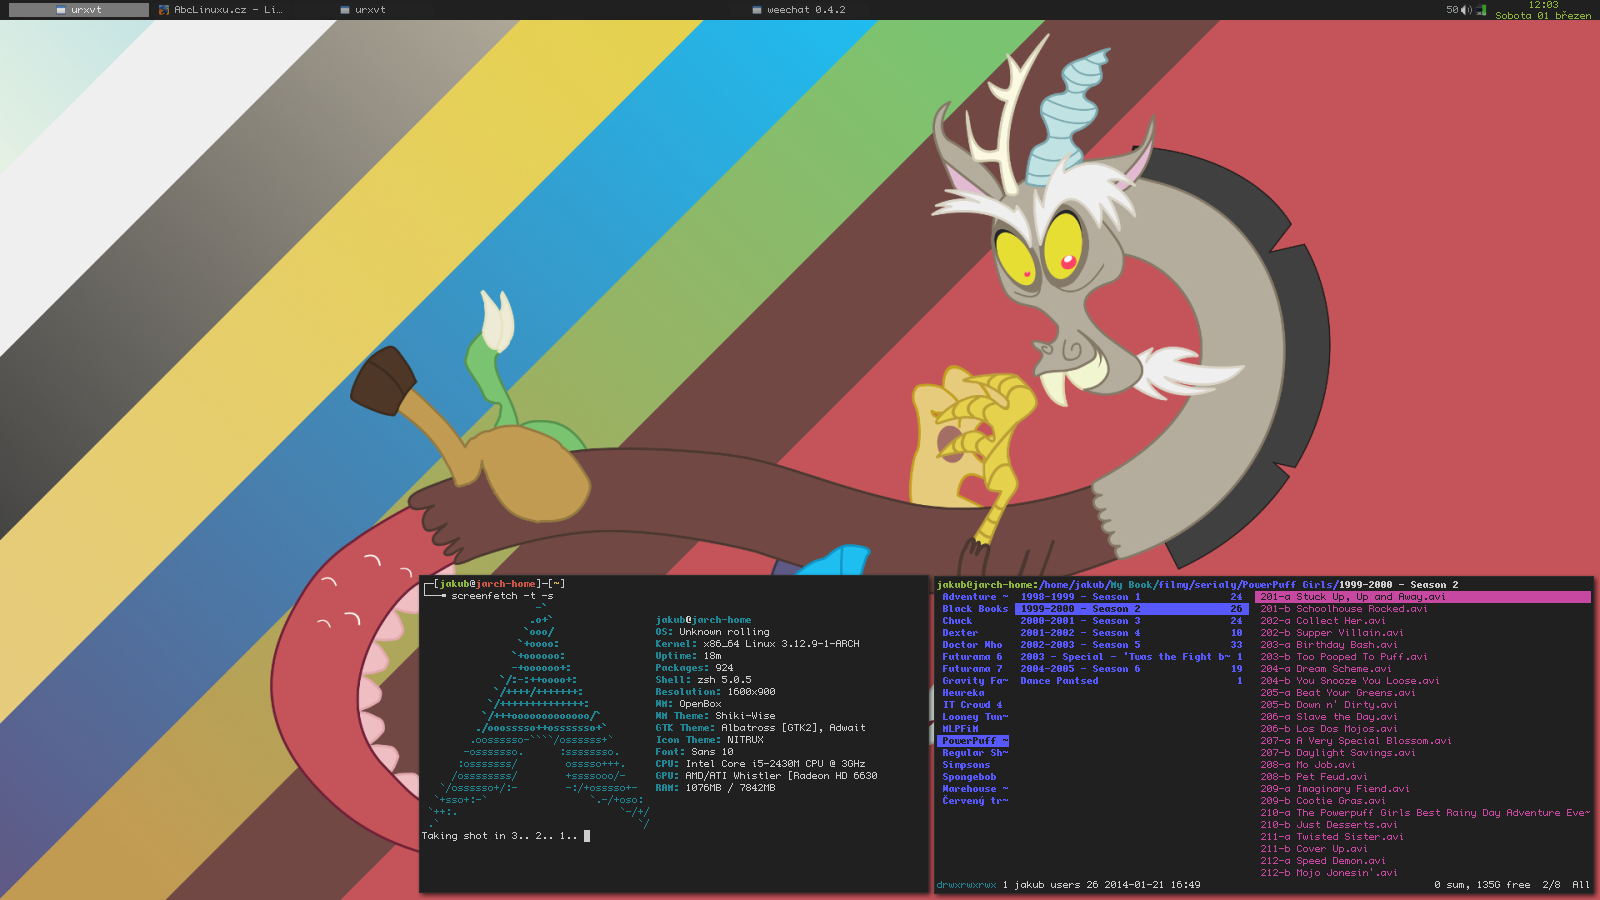Select 211-a Twisted Sister.avi

1331,837
